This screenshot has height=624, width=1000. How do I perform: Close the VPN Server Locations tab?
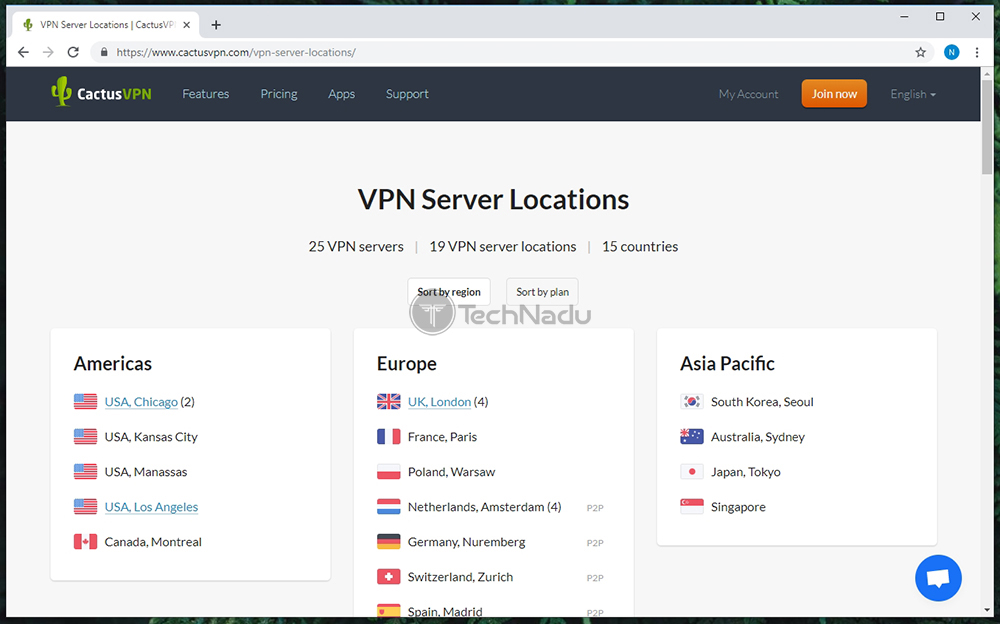click(x=187, y=25)
